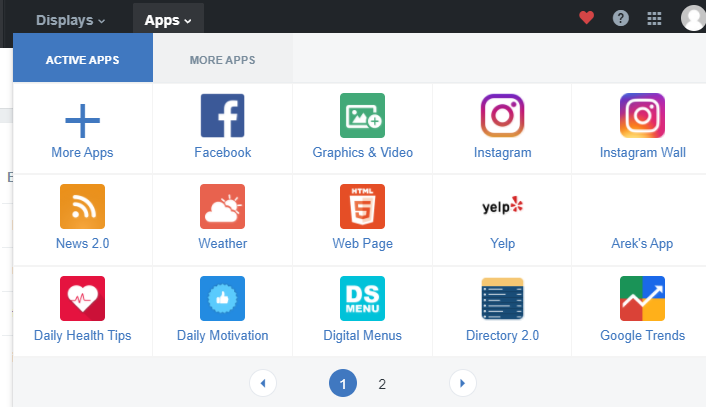Click the Arek's App link

click(642, 243)
